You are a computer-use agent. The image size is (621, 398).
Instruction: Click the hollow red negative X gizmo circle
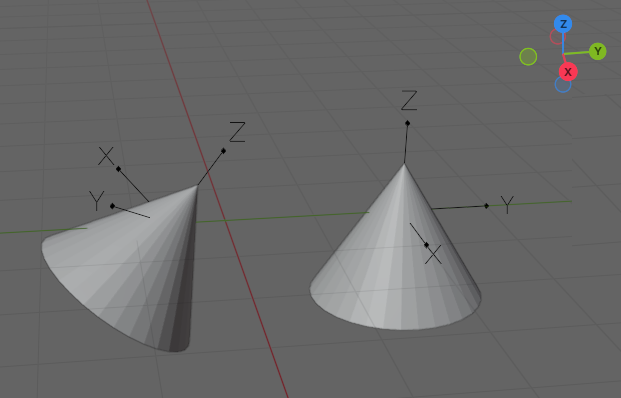point(557,36)
